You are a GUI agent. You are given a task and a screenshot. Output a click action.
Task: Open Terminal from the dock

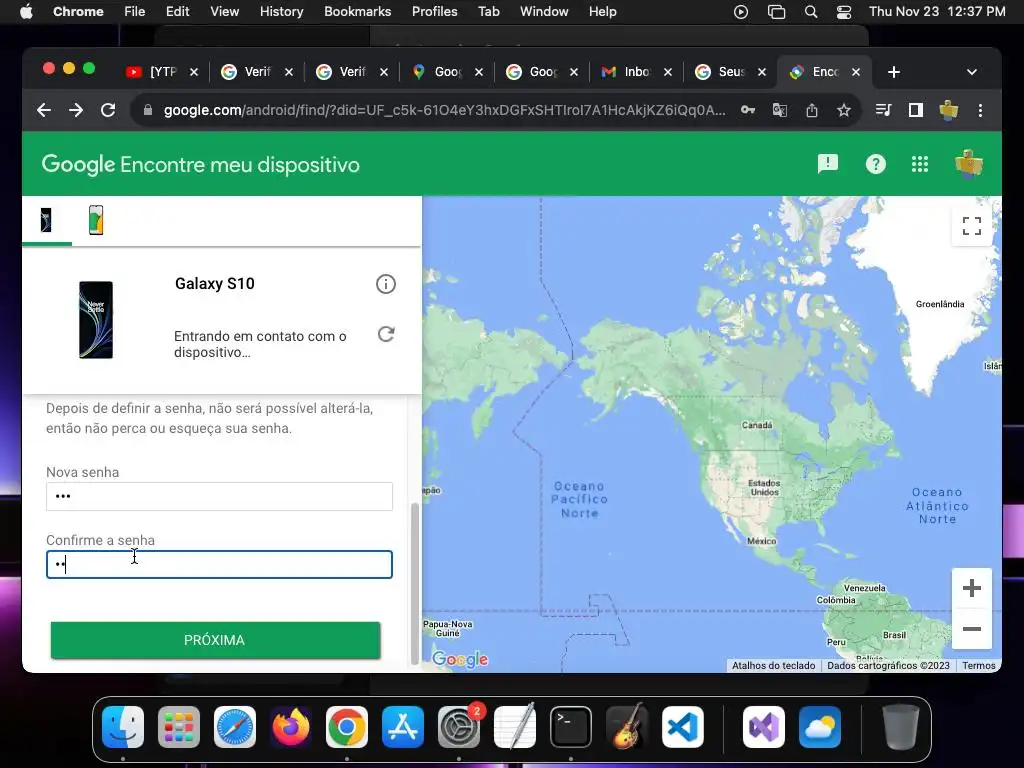pos(571,727)
